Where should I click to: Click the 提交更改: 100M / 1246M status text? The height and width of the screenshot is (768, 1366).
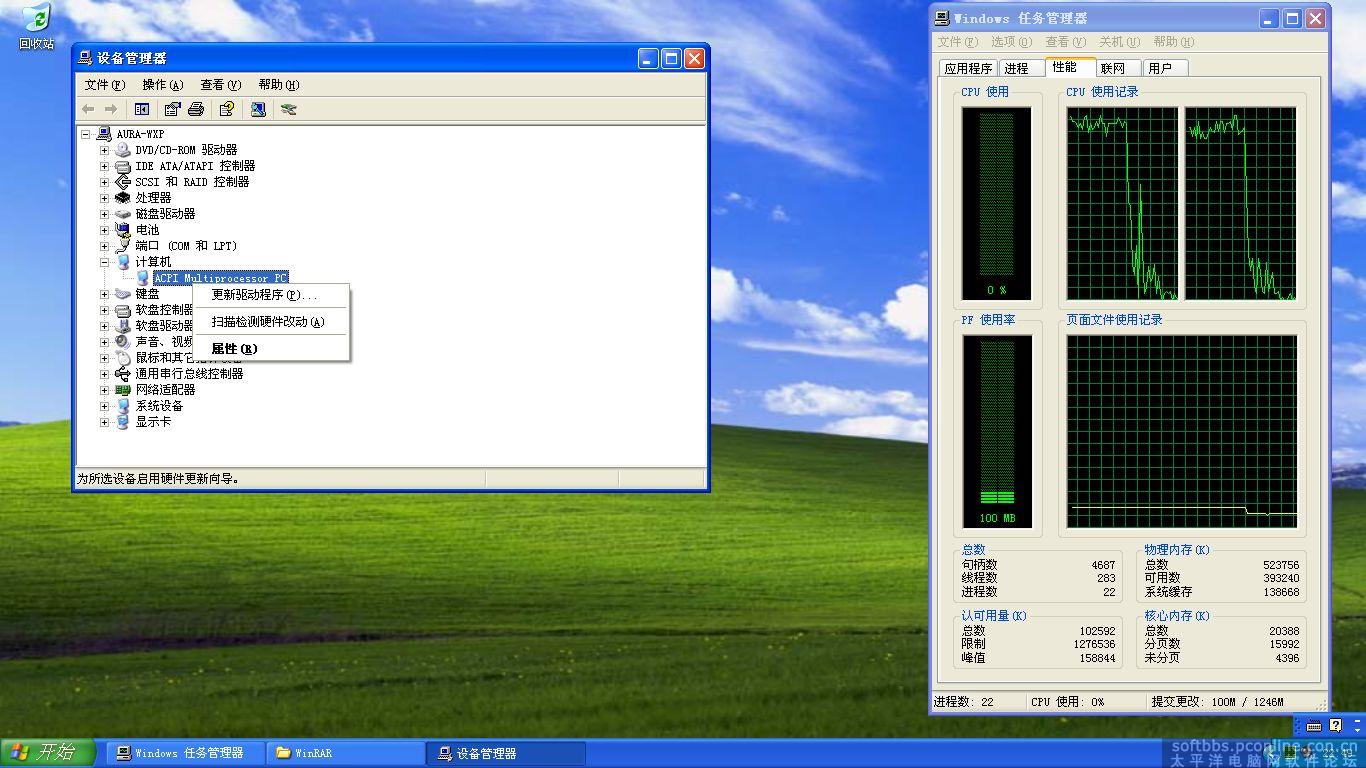pyautogui.click(x=1217, y=702)
